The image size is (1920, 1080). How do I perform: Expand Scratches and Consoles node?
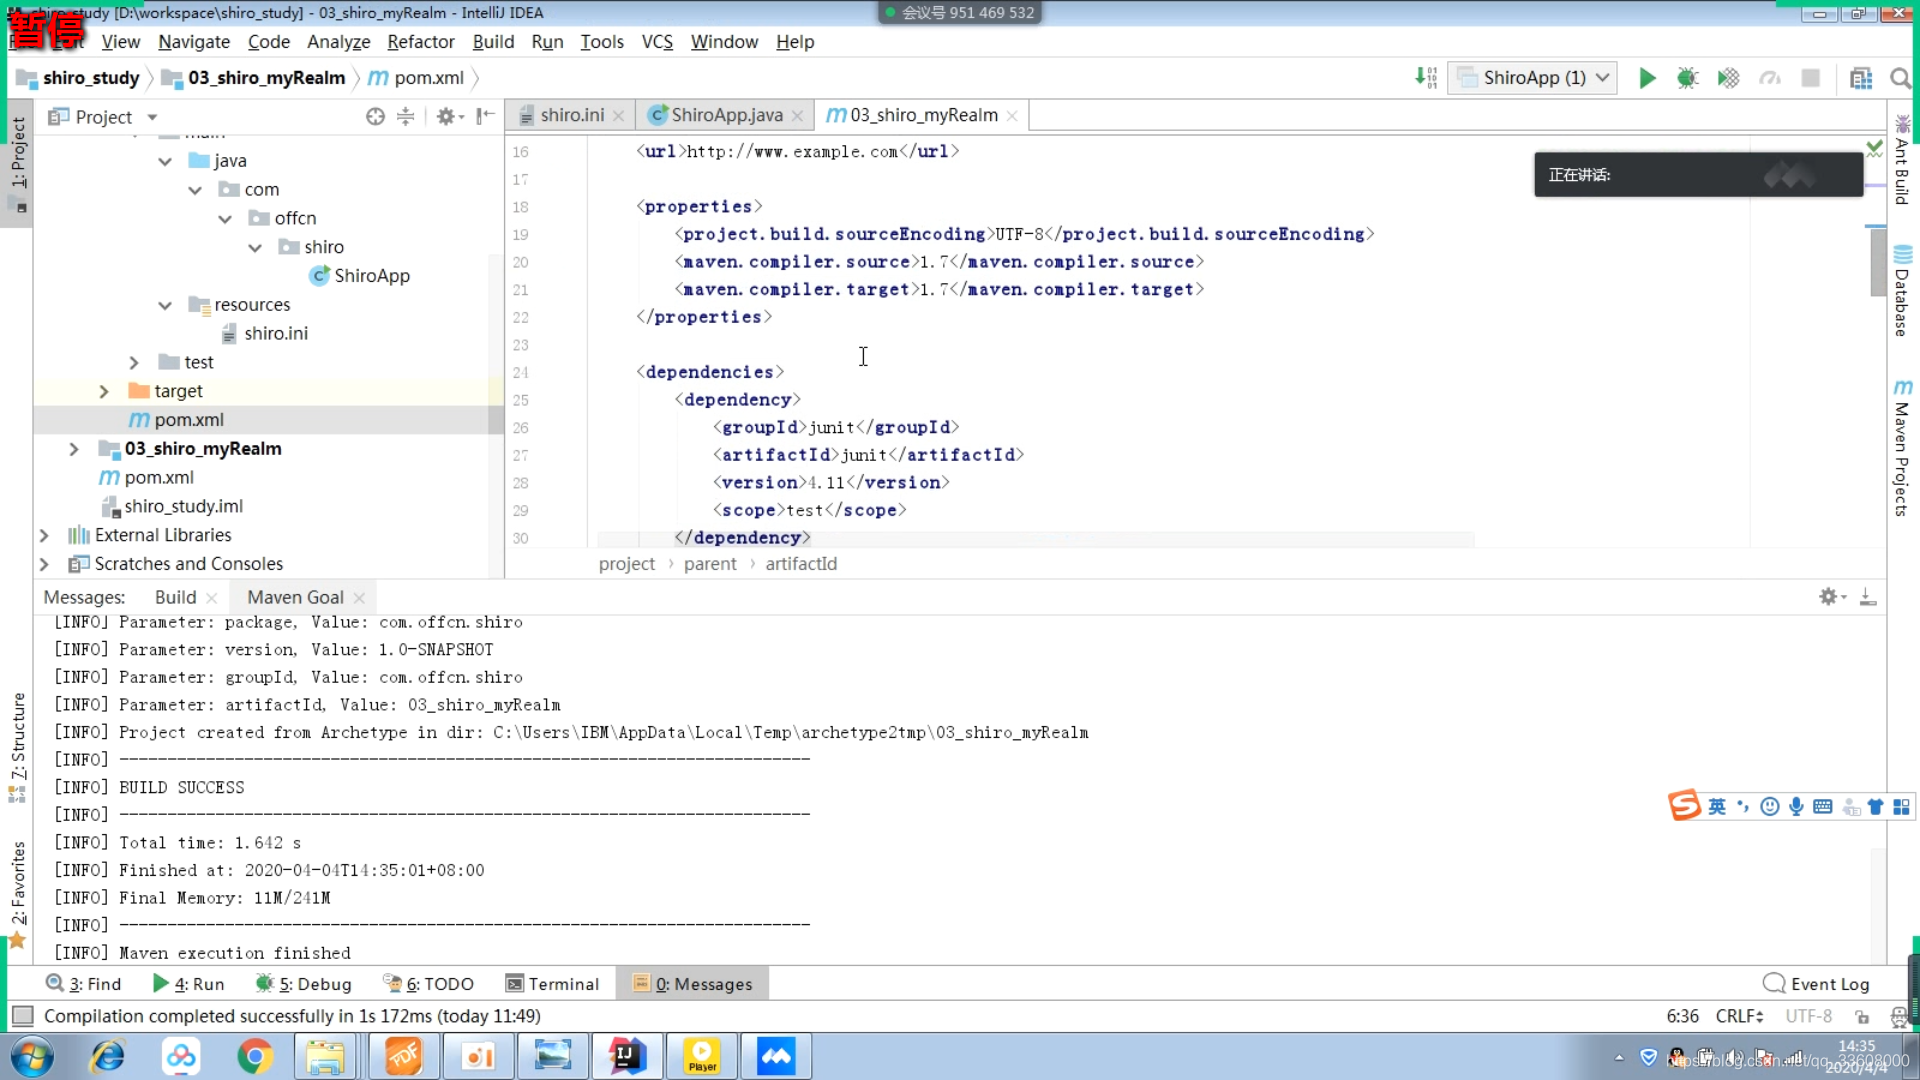44,565
